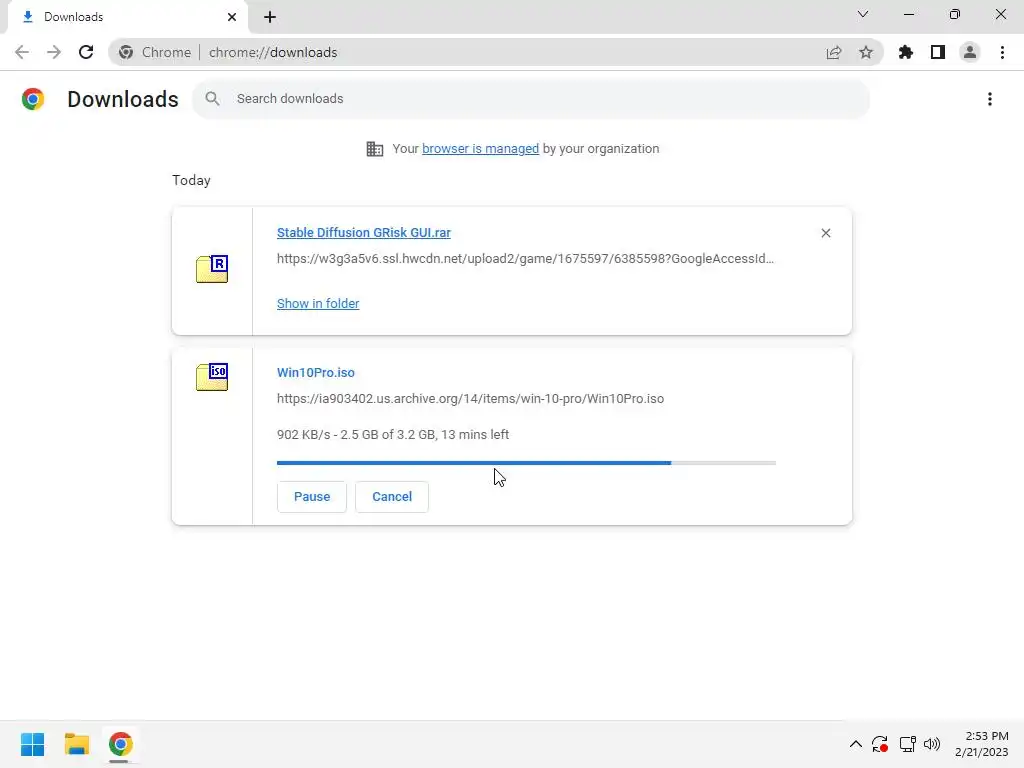
Task: Click the address bar URL
Action: [273, 52]
